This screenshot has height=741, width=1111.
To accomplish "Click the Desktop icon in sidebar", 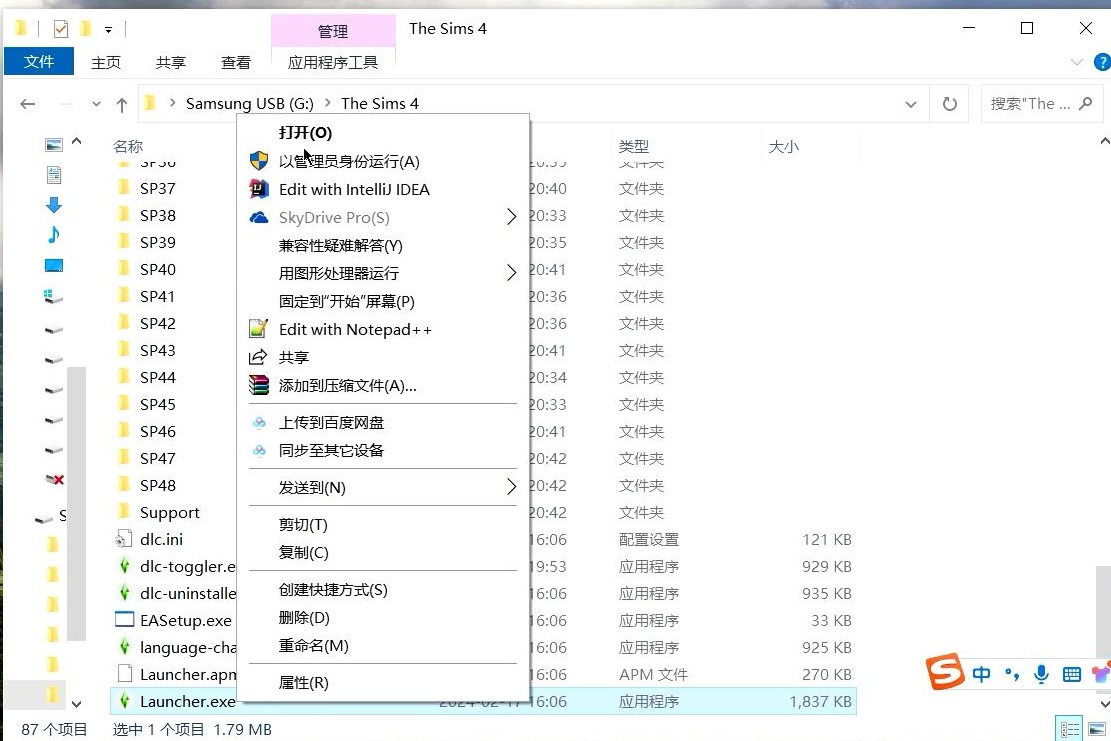I will pos(54,266).
